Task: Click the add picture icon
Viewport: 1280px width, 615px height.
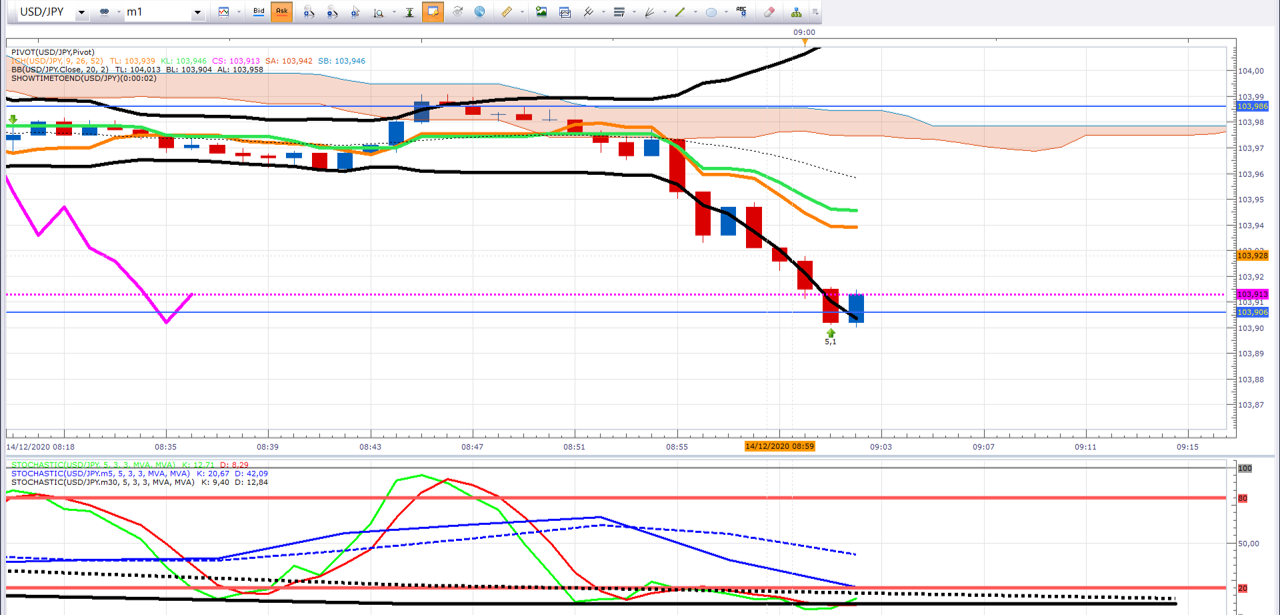Action: 541,12
